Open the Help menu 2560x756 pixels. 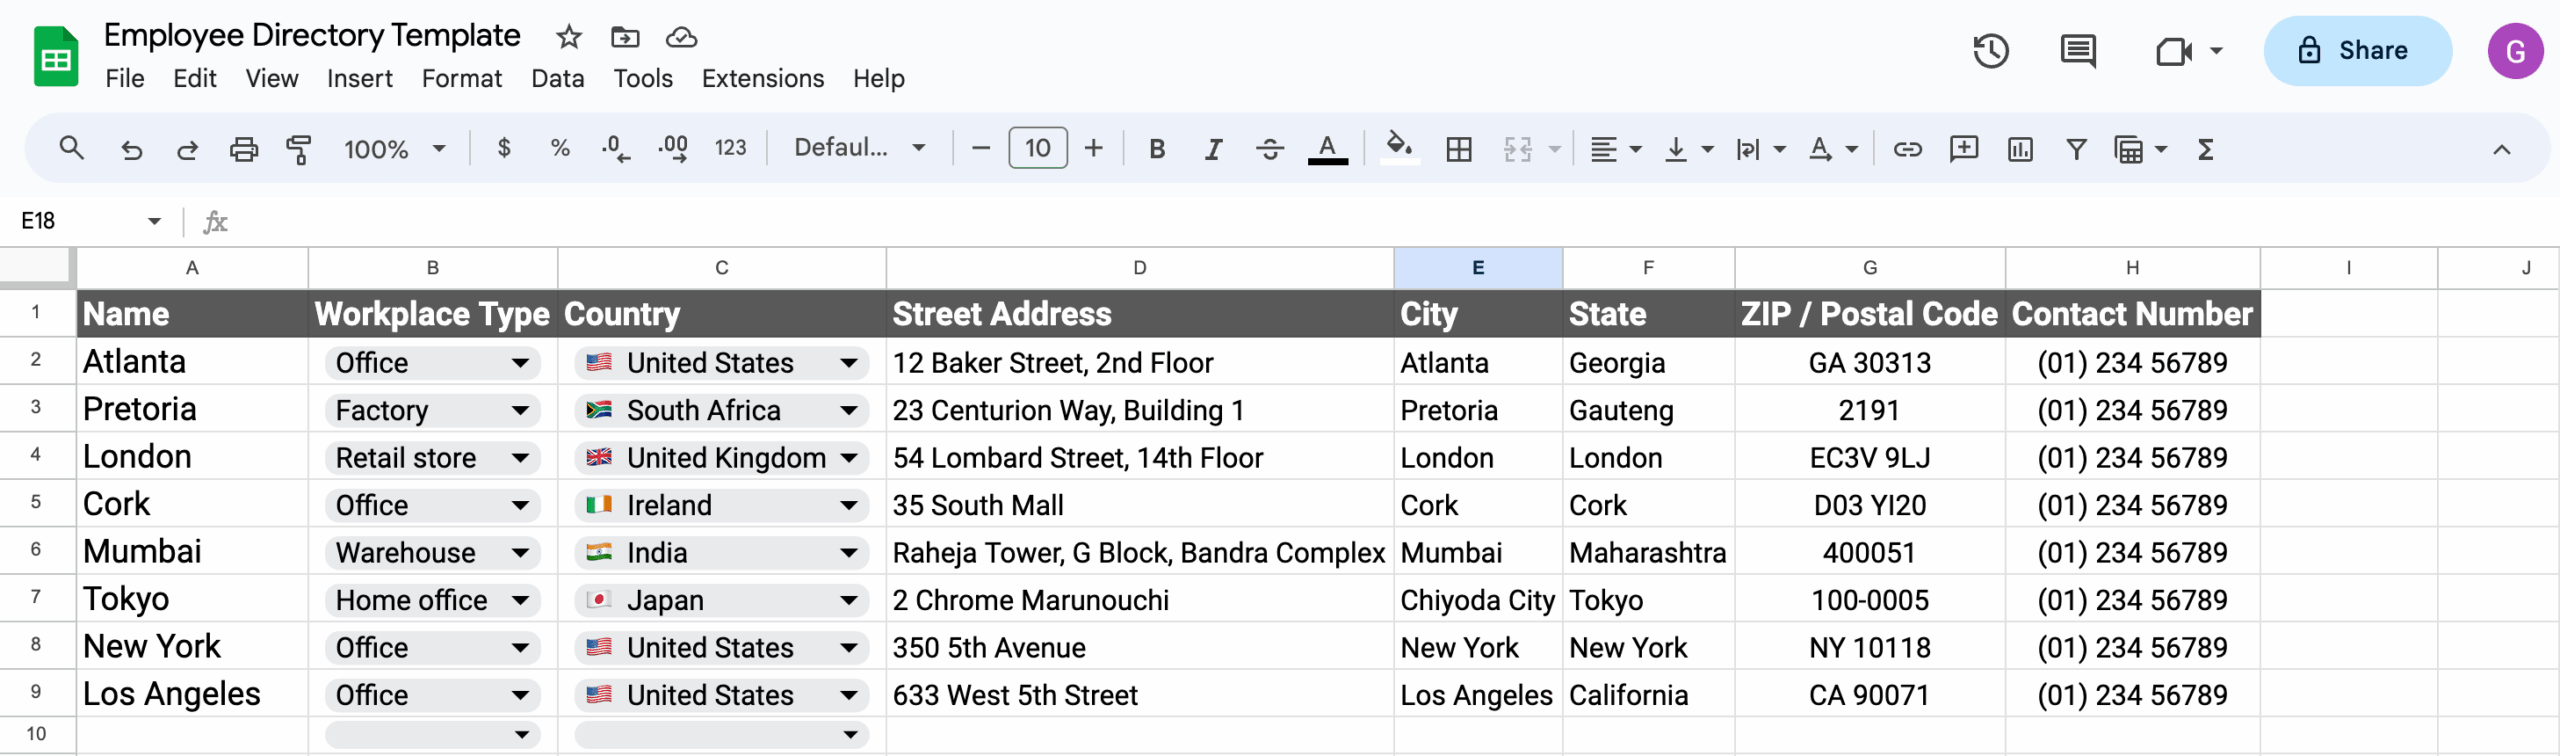tap(879, 78)
